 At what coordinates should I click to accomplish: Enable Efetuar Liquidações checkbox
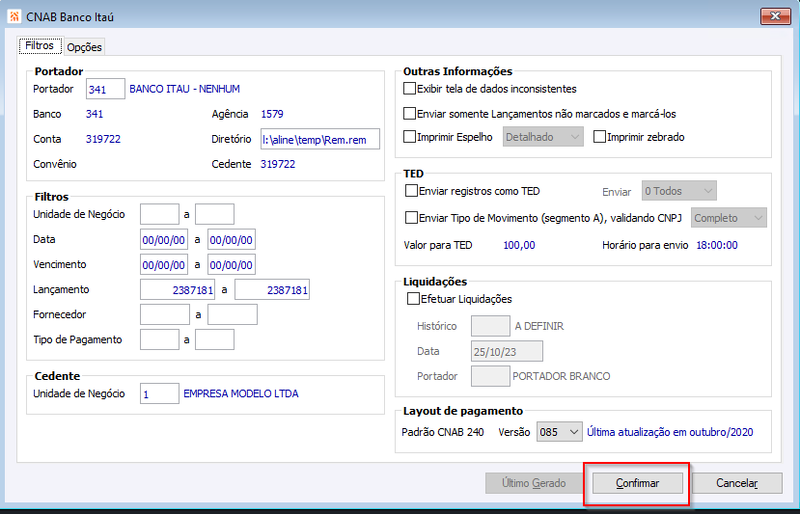tap(413, 299)
